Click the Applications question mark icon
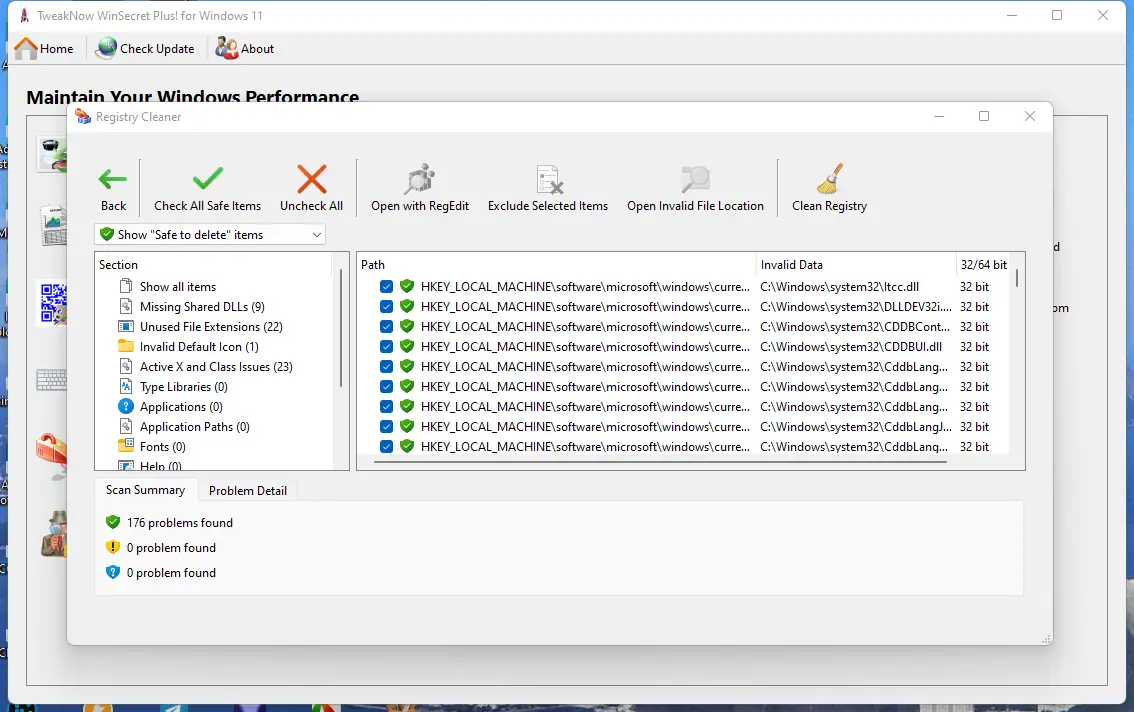This screenshot has width=1134, height=712. click(126, 407)
